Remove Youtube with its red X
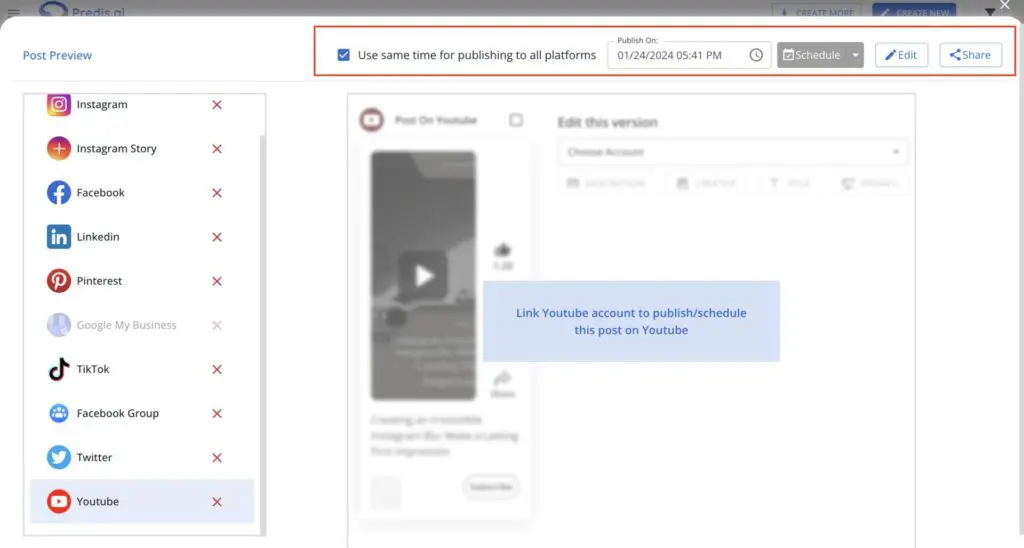The height and width of the screenshot is (548, 1024). 217,502
